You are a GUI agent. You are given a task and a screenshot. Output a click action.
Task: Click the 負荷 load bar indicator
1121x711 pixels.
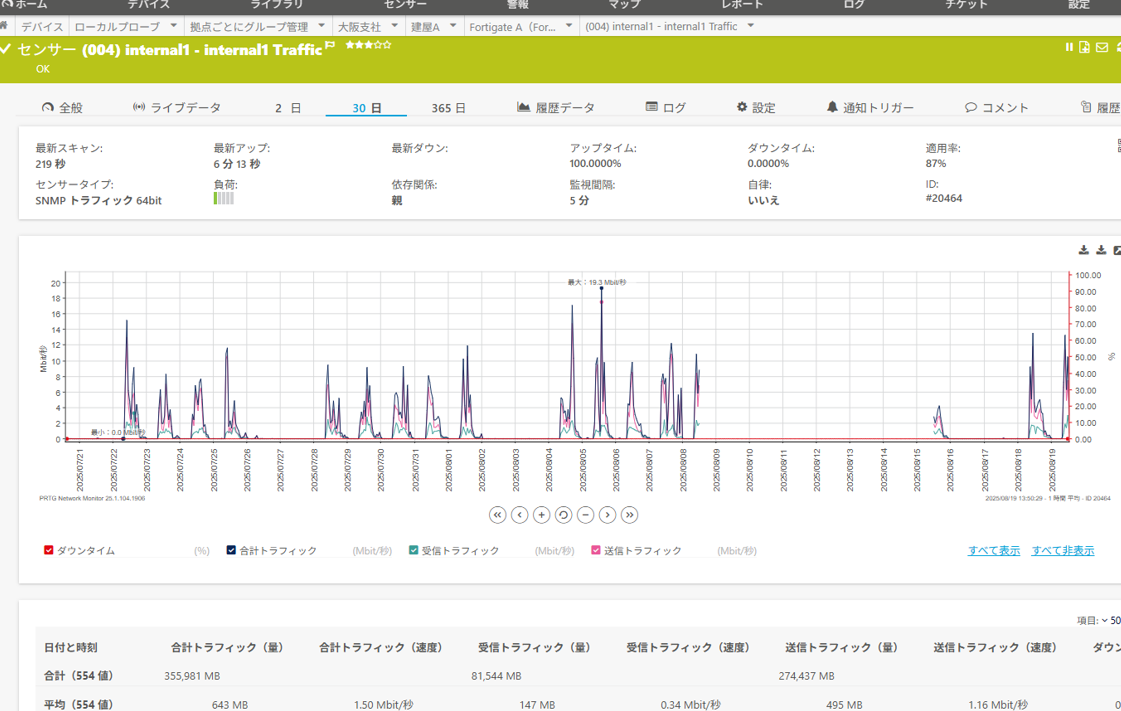224,198
